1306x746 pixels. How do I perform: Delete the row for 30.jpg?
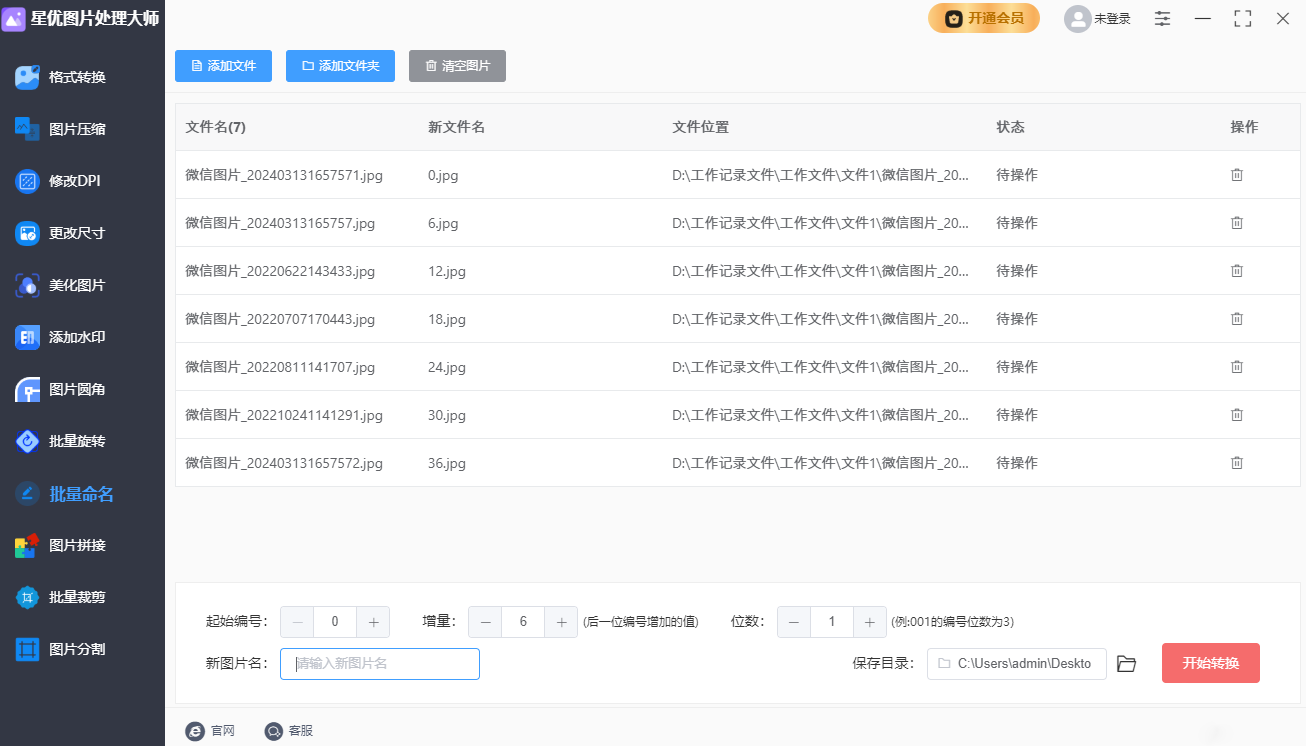coord(1237,415)
